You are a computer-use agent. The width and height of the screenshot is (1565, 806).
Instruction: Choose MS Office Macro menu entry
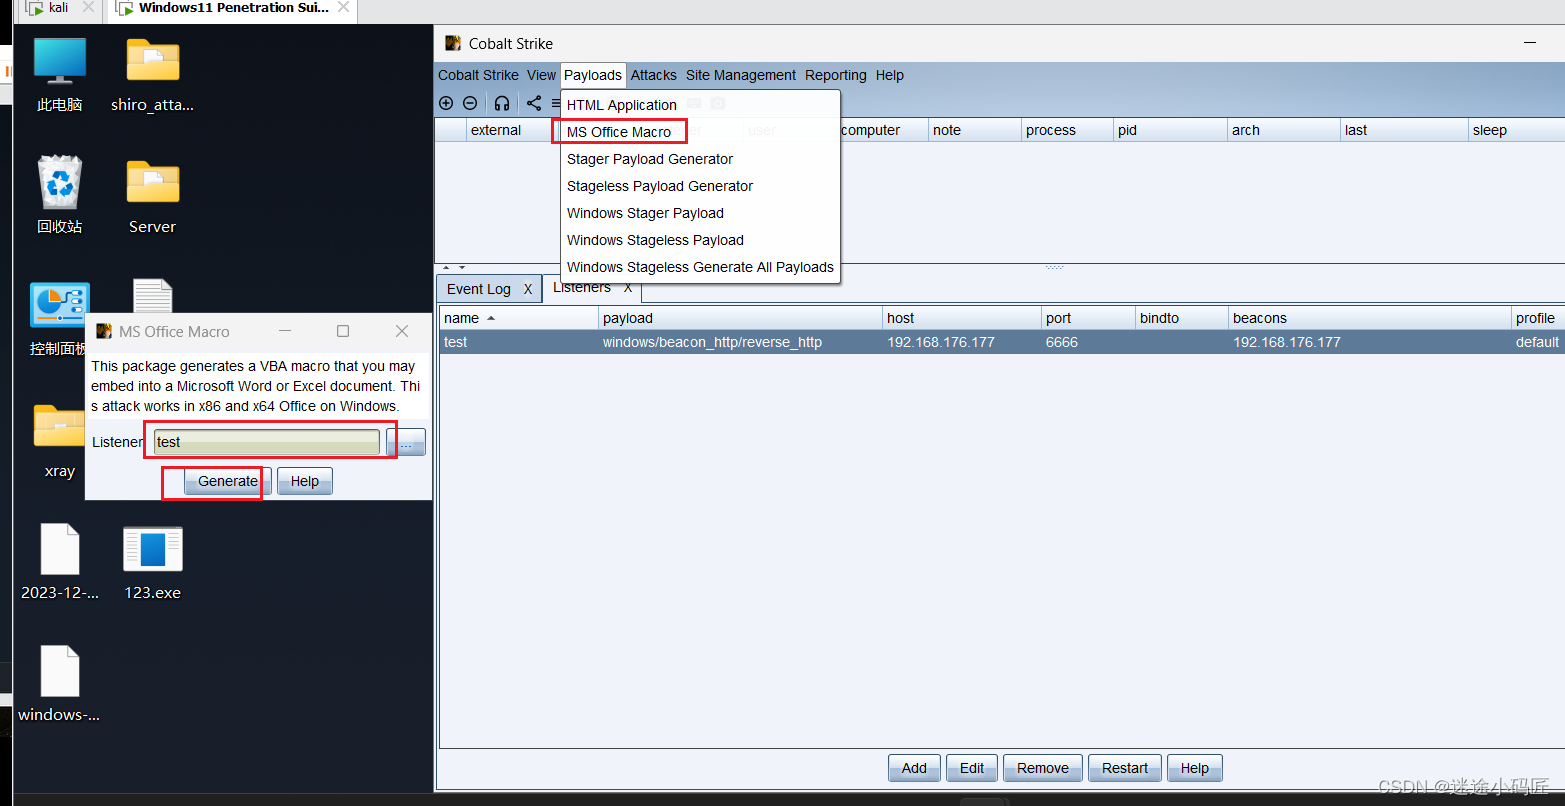point(700,132)
